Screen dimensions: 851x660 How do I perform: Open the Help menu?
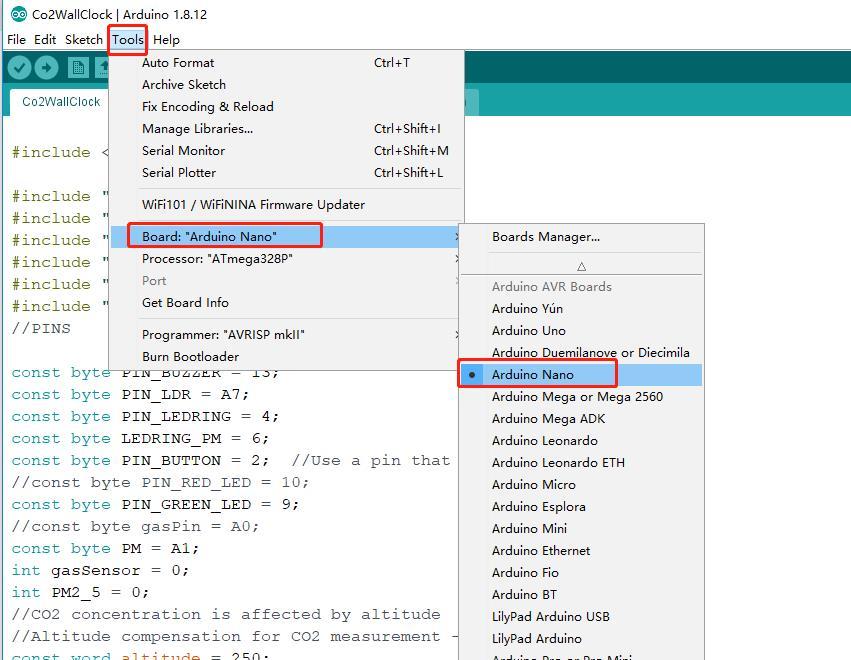[x=166, y=40]
